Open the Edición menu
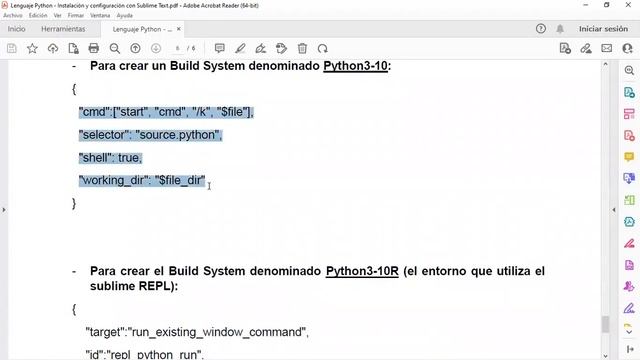This screenshot has height=360, width=640. (x=38, y=16)
